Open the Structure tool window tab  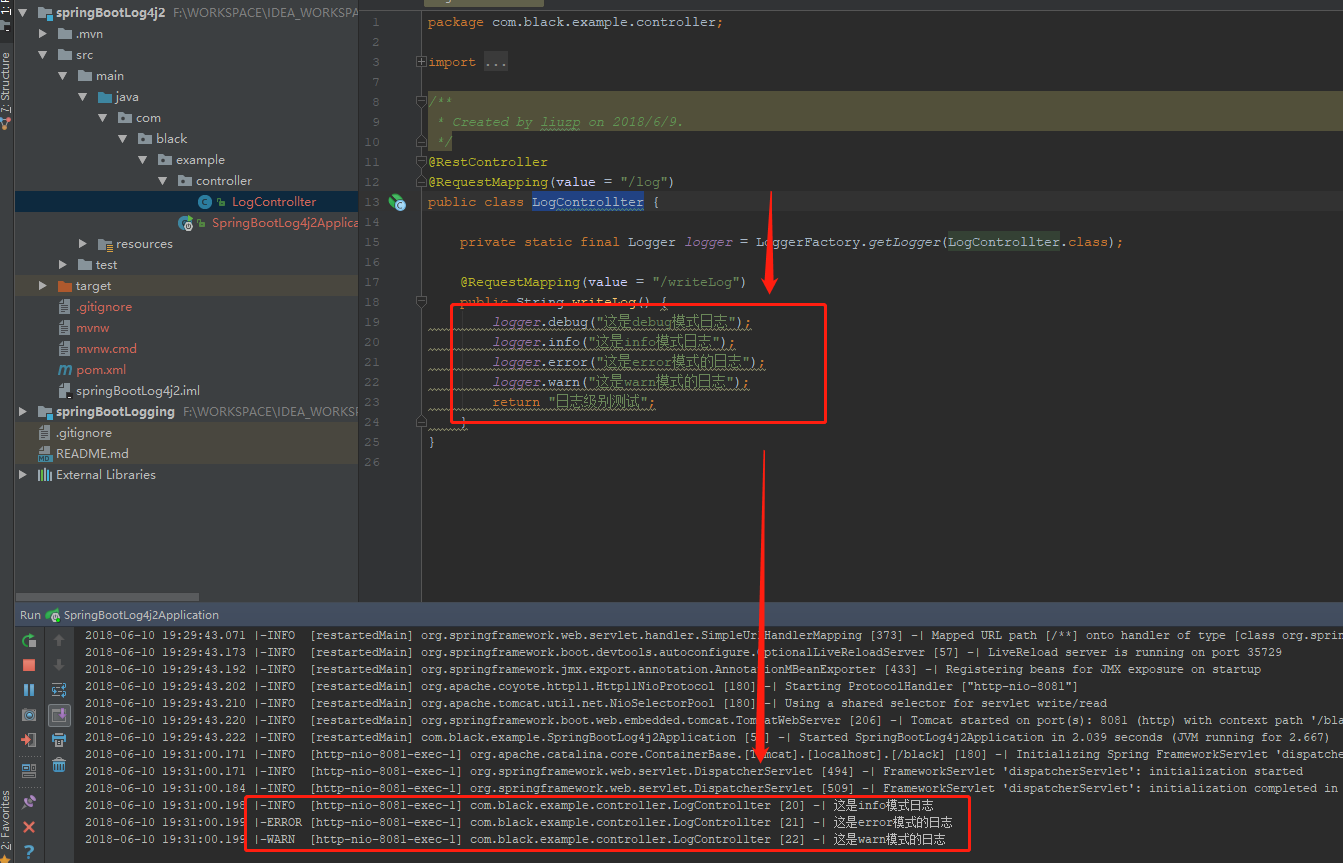[6, 90]
